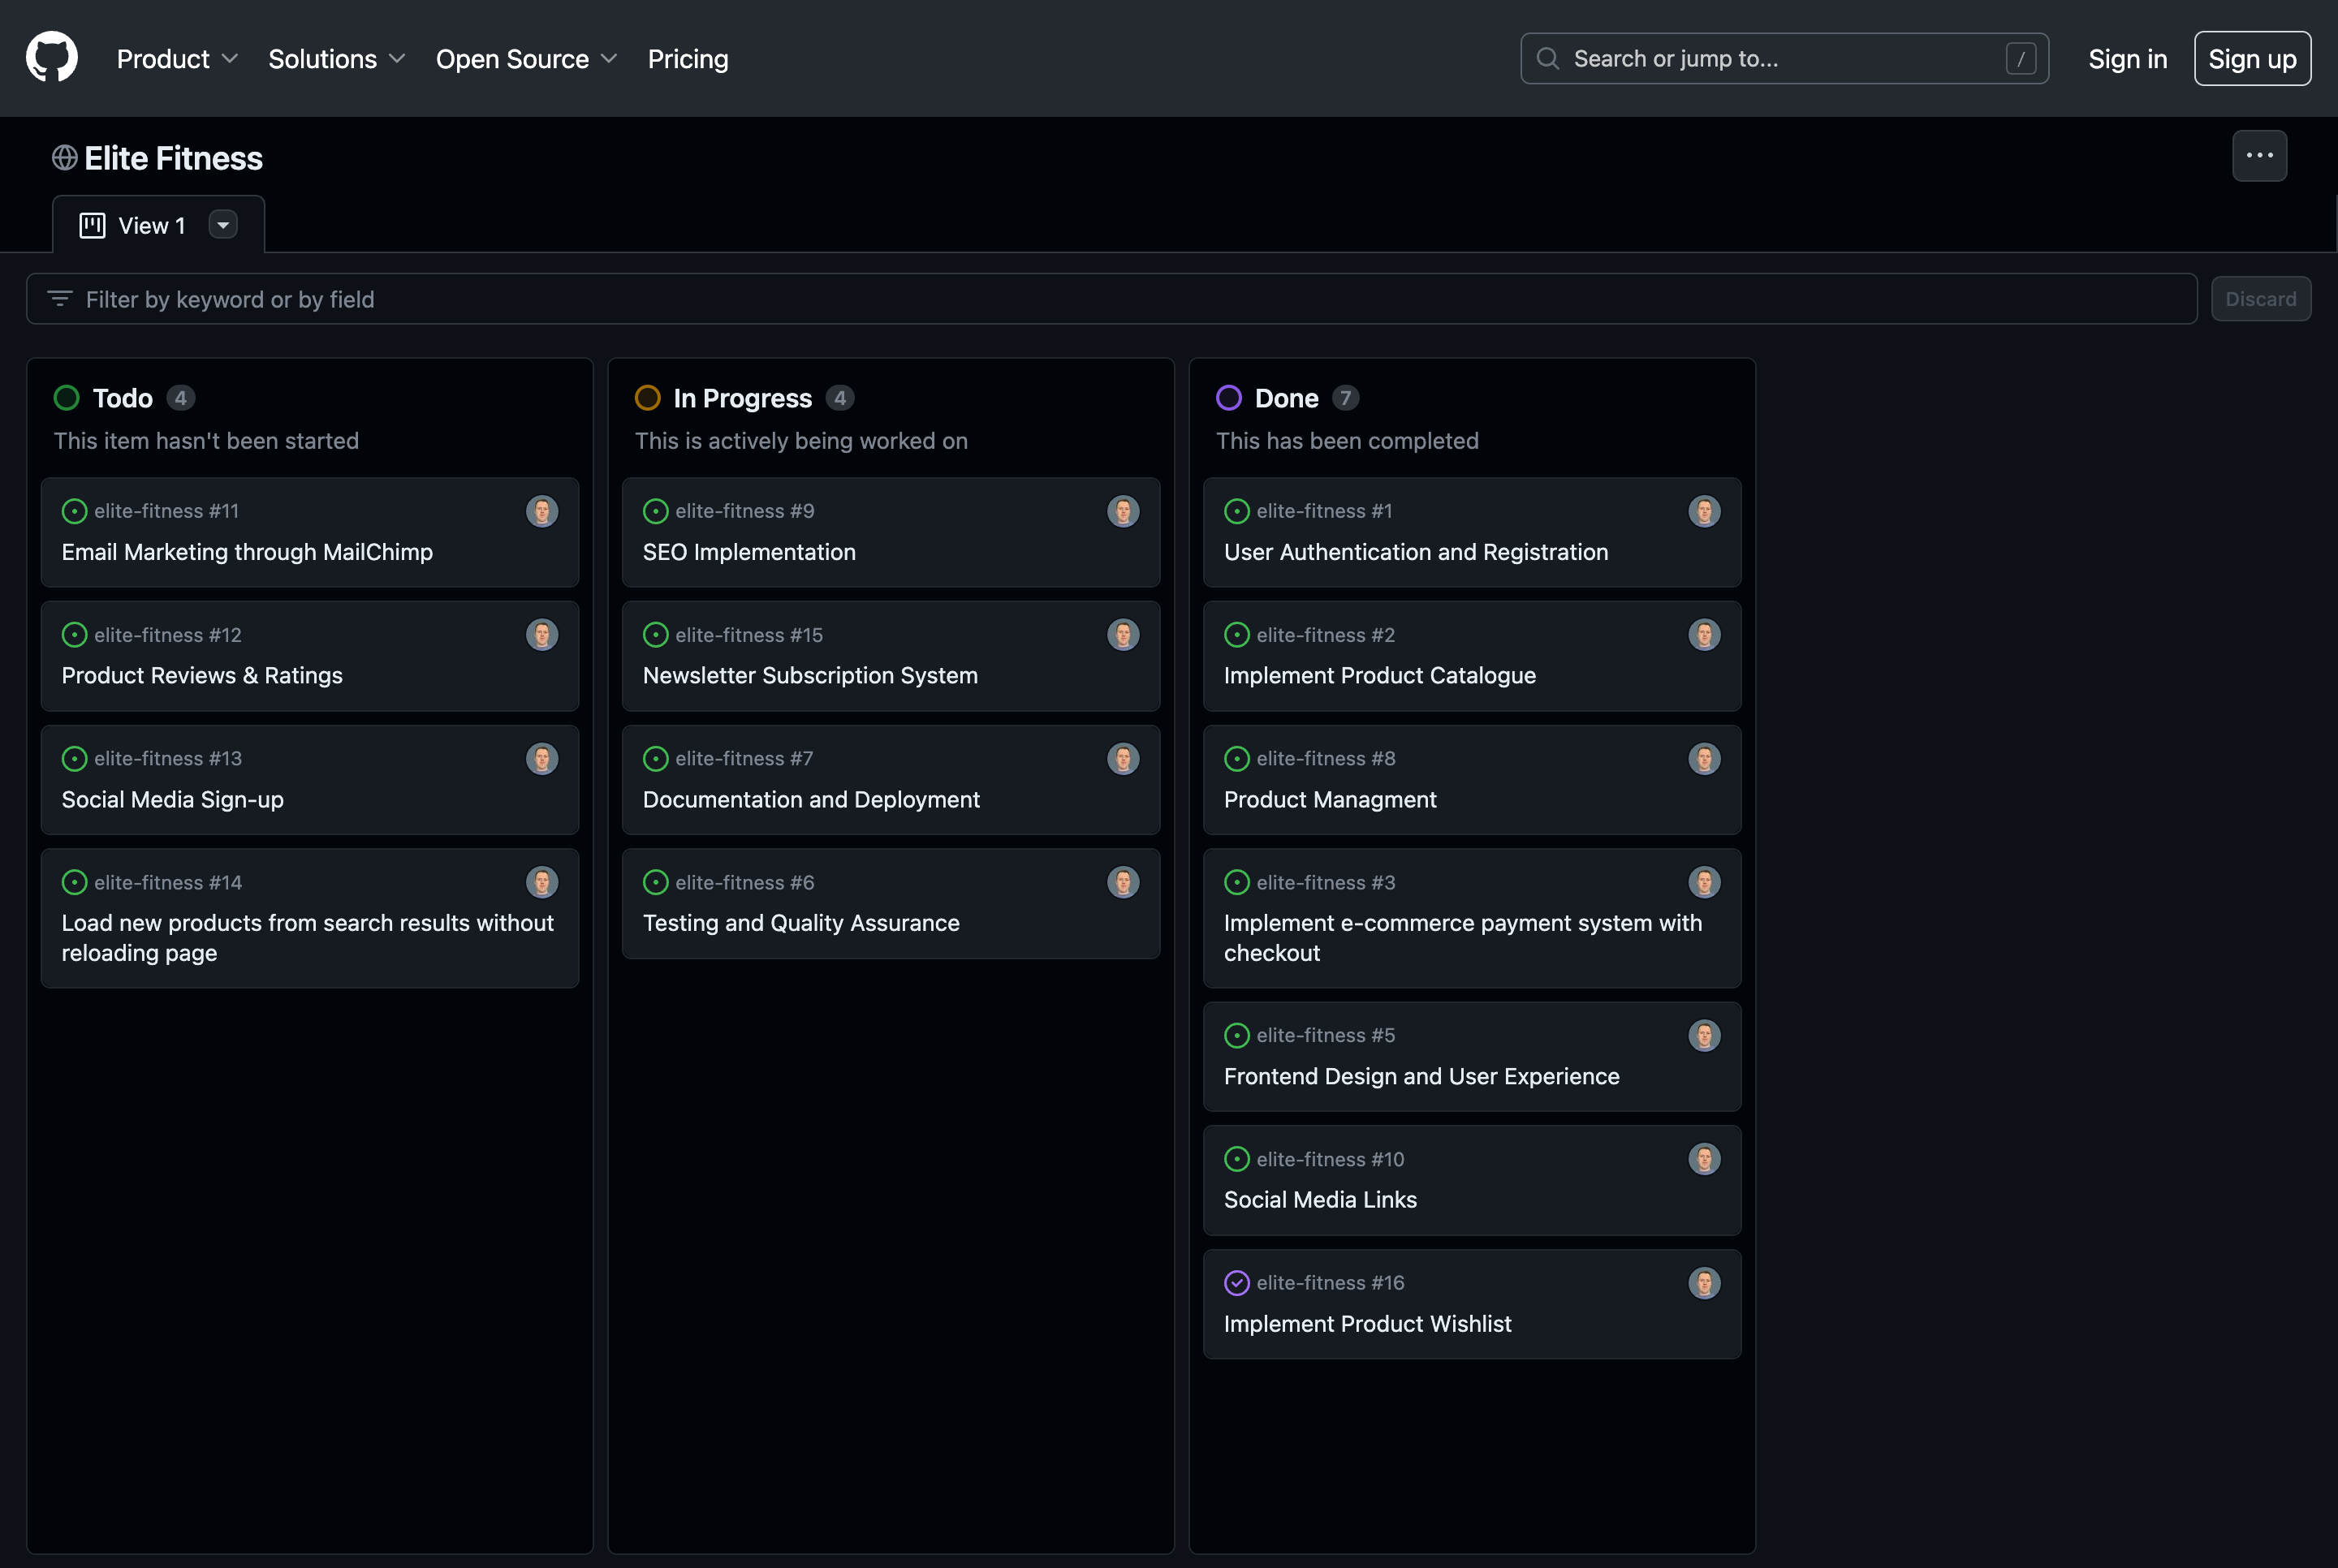Click the globe icon beside Elite Fitness
Screen dimensions: 2338x1568
(65, 158)
